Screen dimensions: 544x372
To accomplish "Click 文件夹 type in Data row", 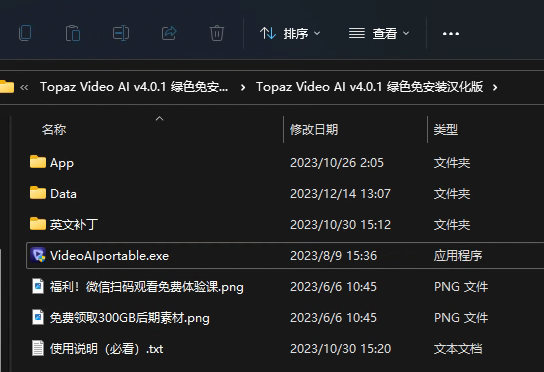I will coord(452,194).
